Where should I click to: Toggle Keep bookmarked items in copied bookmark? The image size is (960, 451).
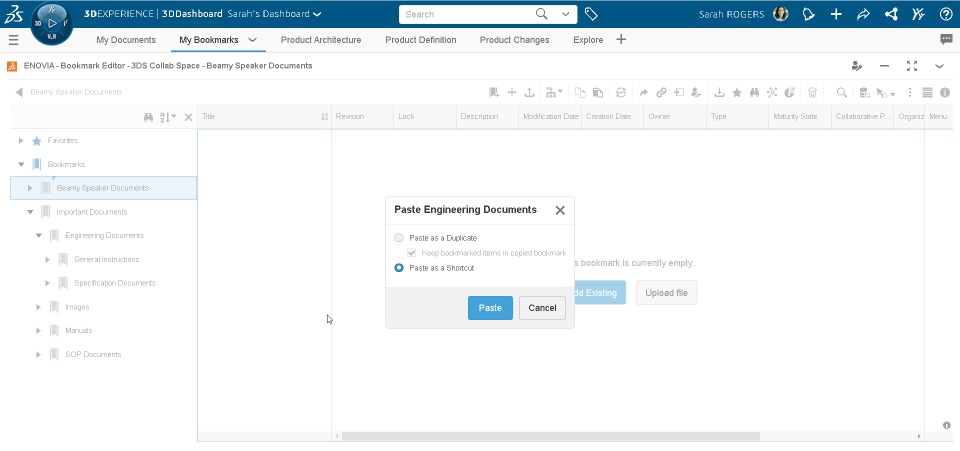(x=412, y=253)
